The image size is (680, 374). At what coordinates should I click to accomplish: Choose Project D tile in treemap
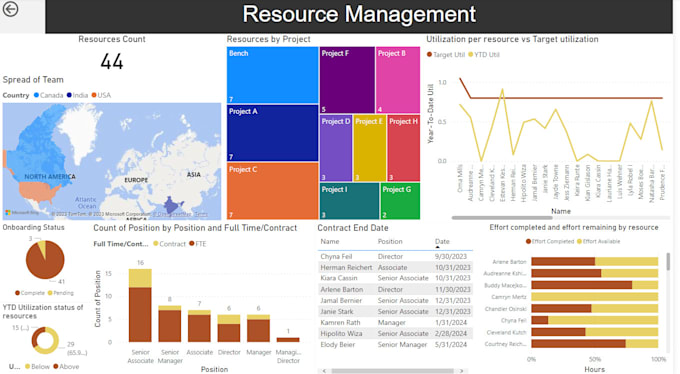coord(336,148)
